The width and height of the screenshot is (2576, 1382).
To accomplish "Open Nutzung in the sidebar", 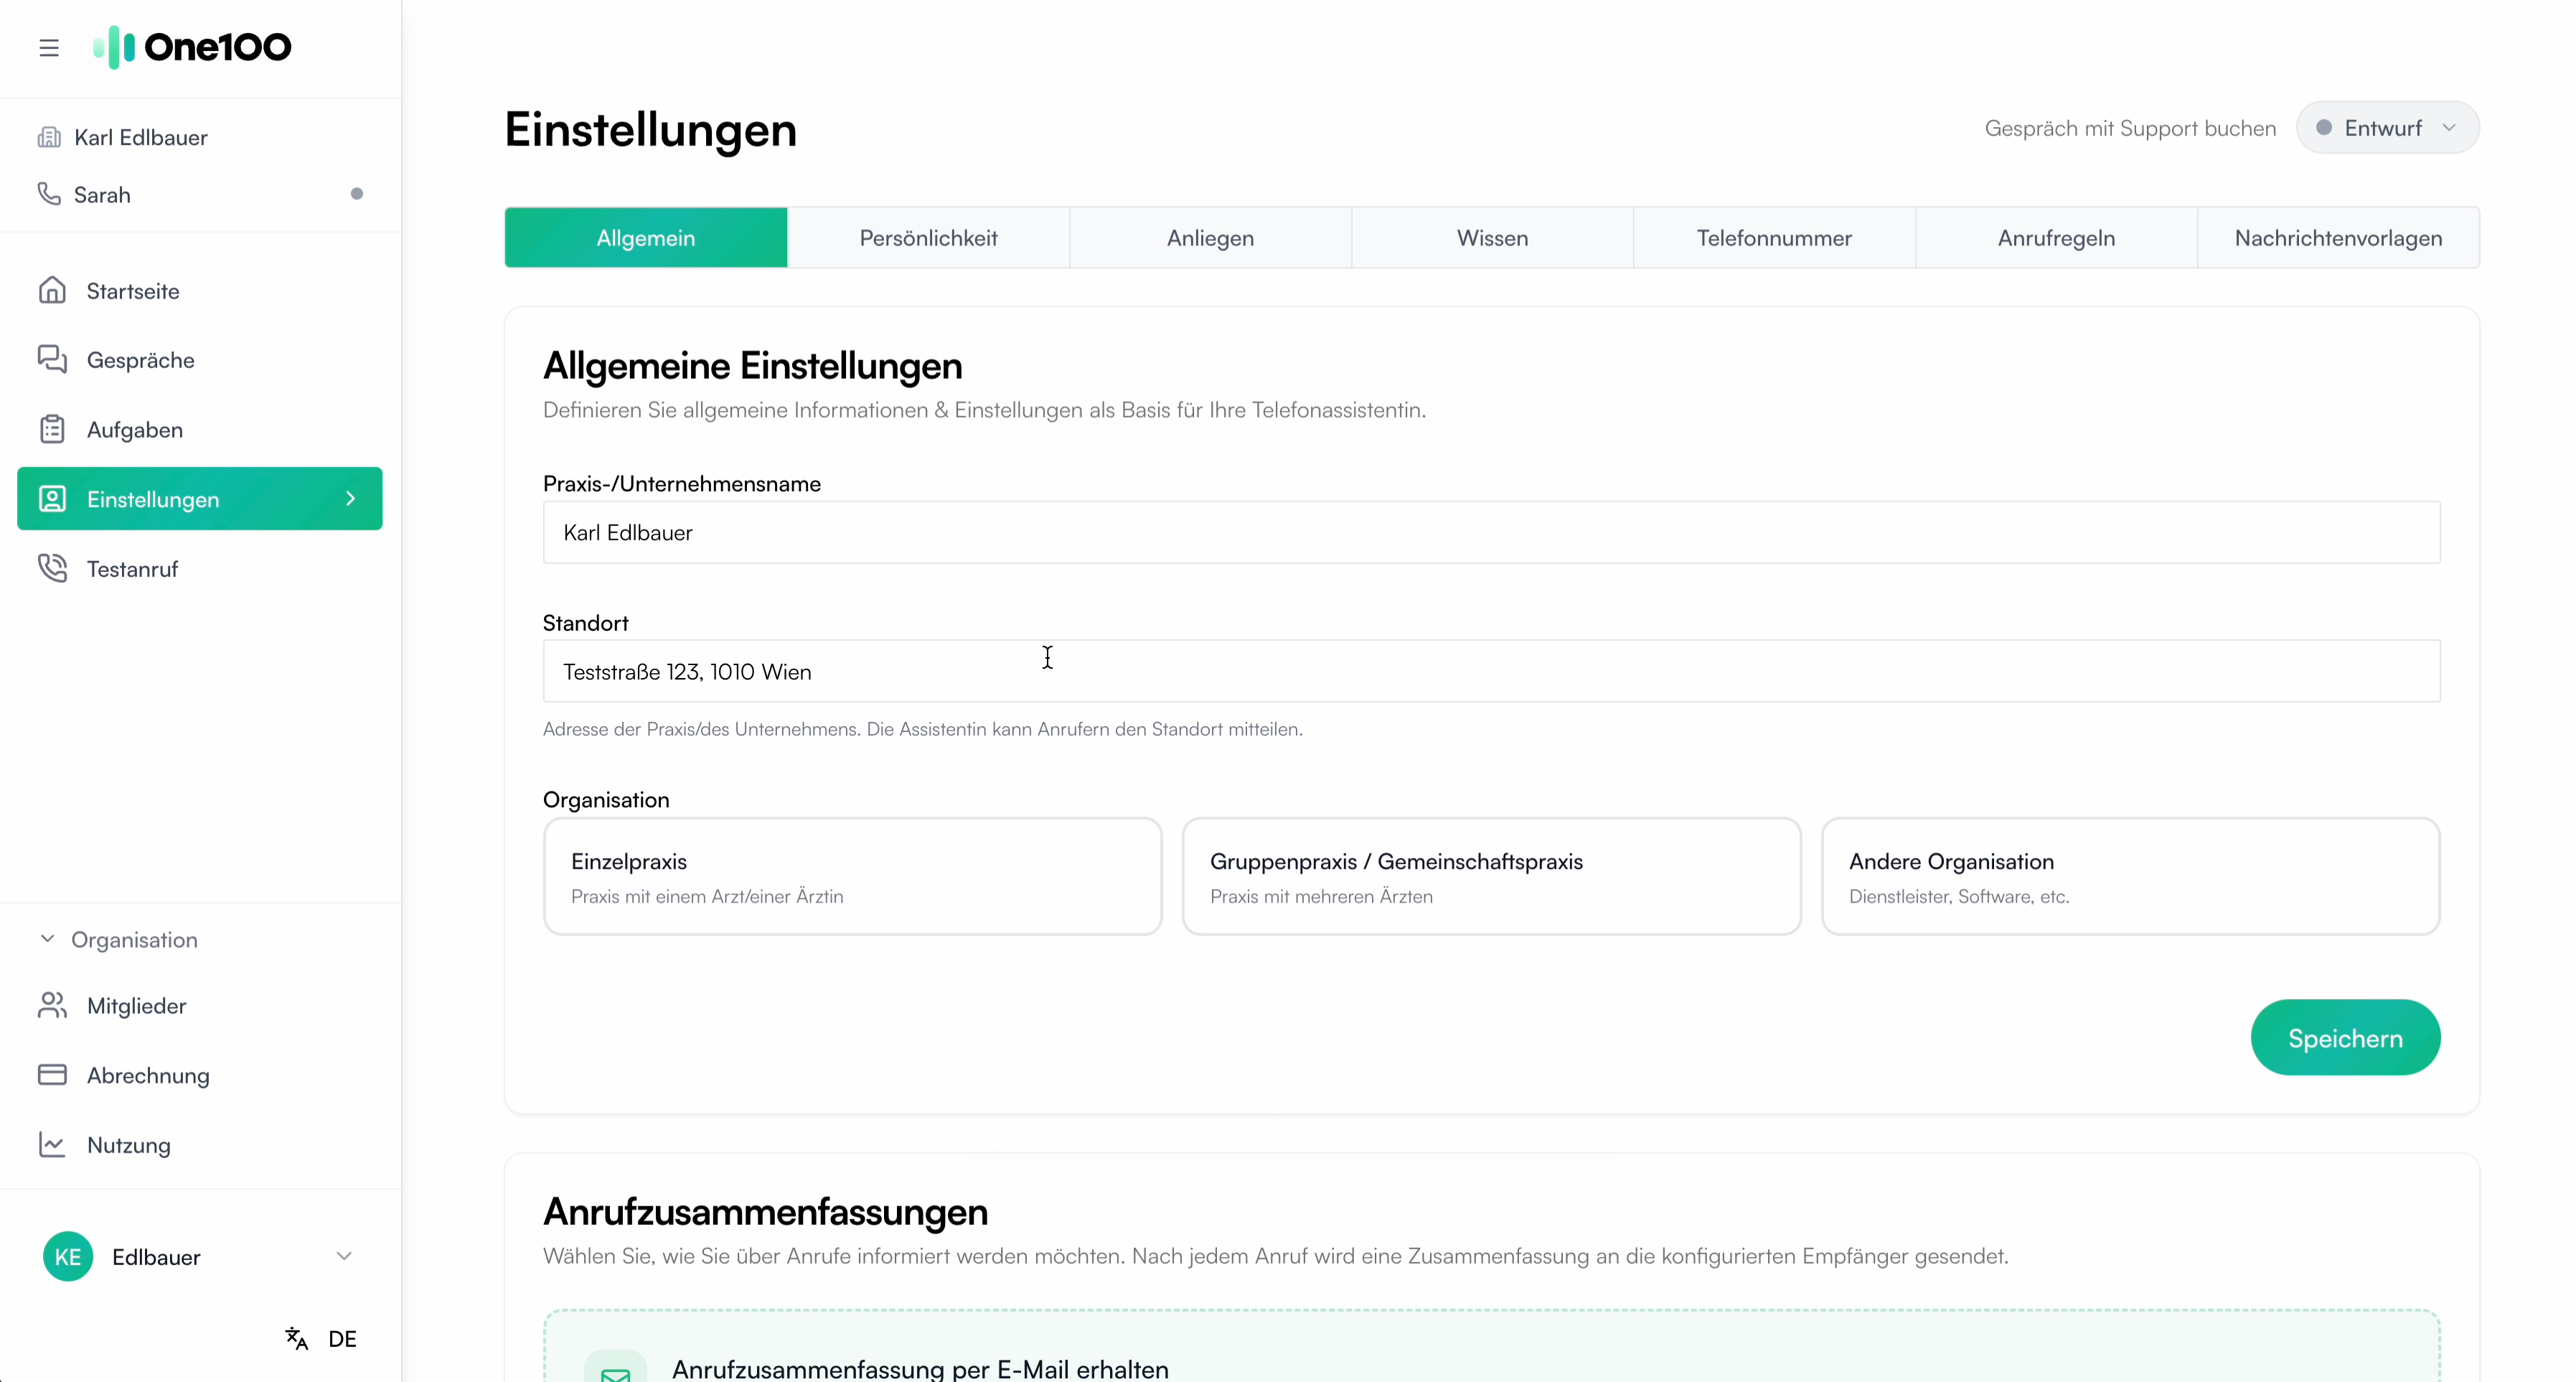I will [200, 1144].
